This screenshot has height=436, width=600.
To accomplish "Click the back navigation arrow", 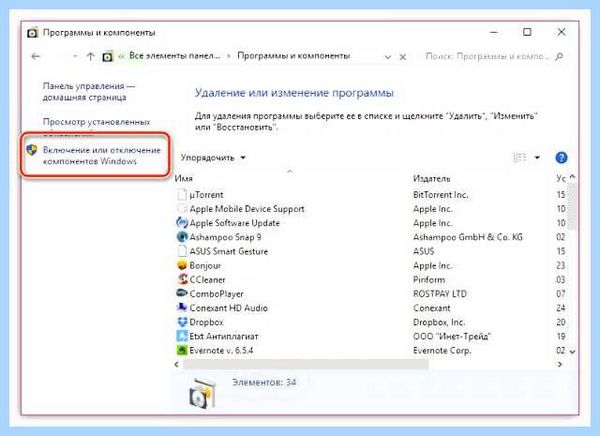I will pyautogui.click(x=36, y=57).
